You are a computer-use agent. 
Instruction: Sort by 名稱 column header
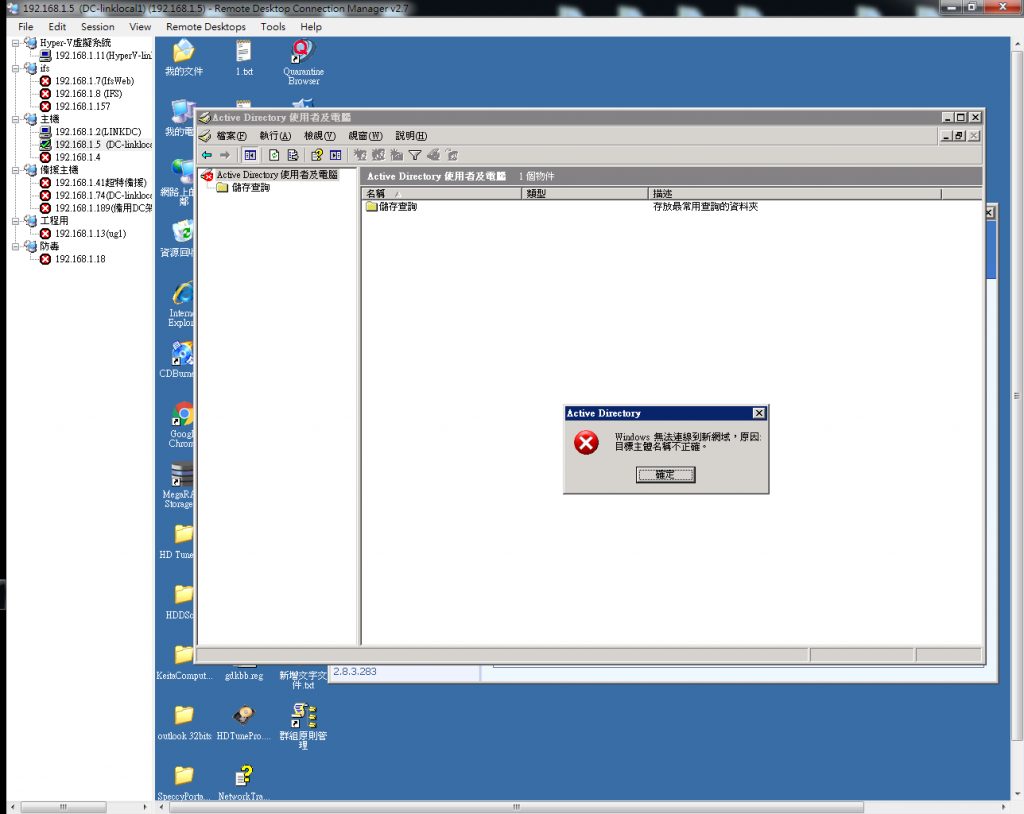click(x=441, y=193)
